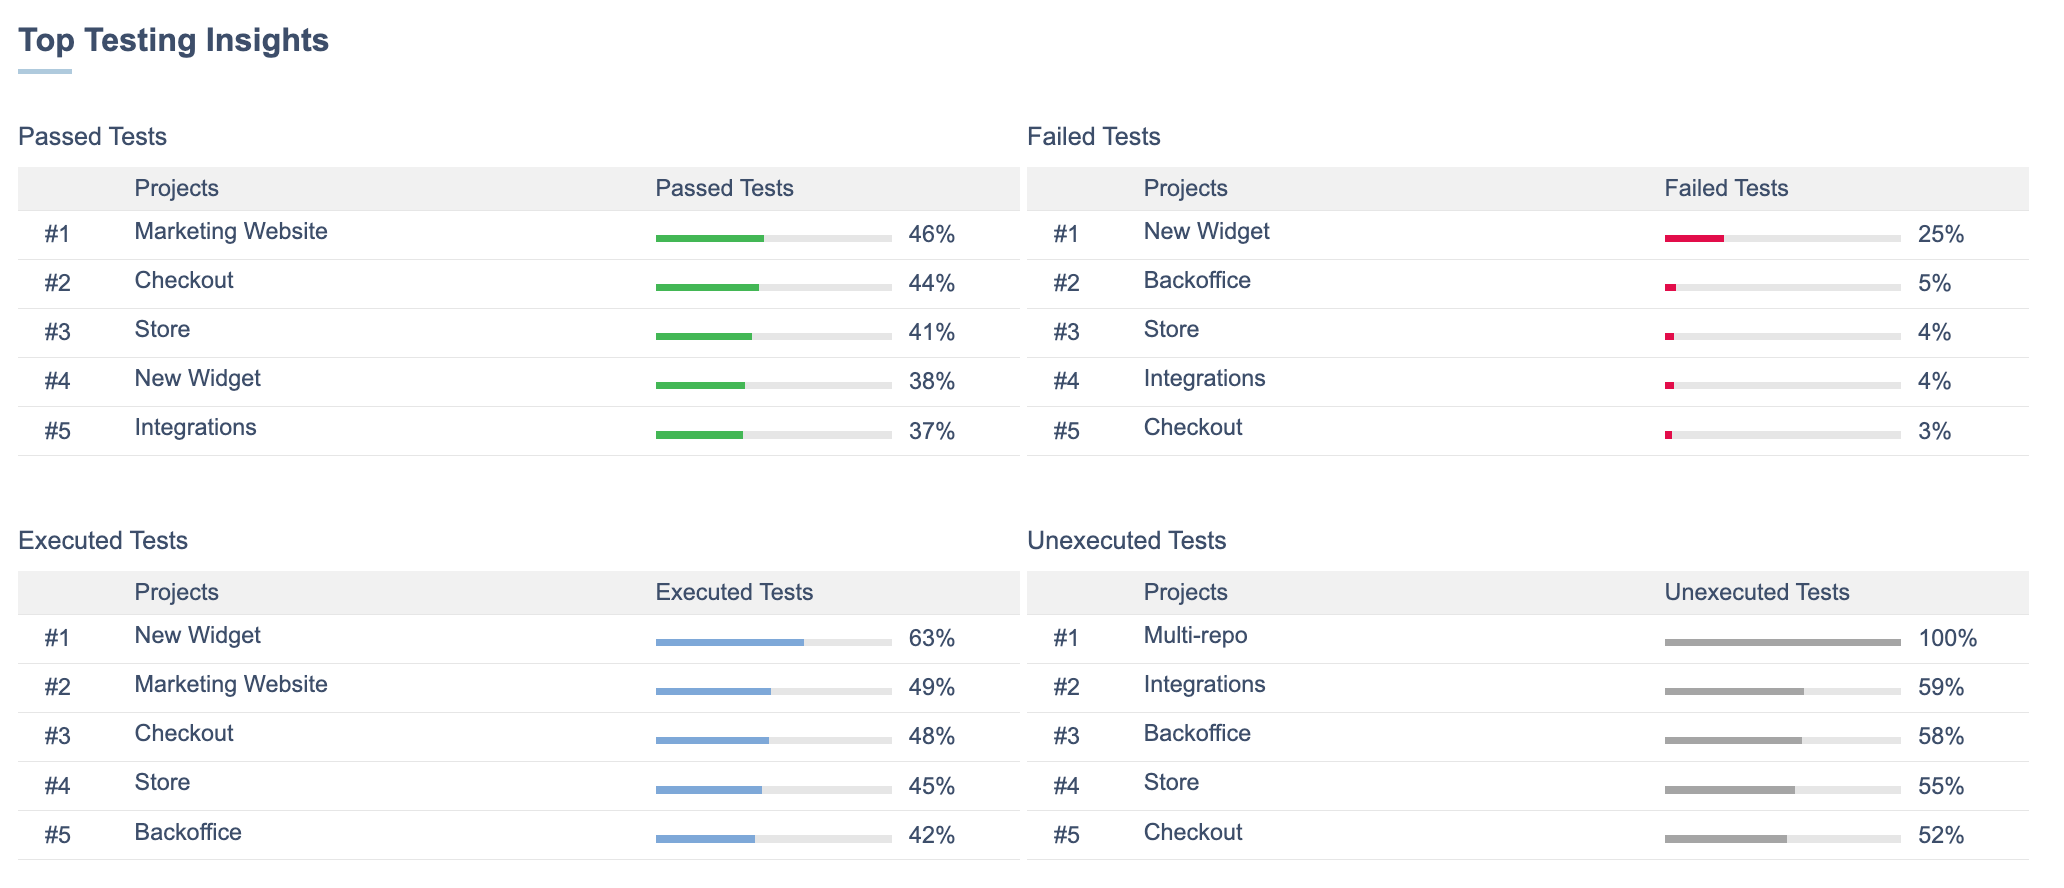Image resolution: width=2064 pixels, height=888 pixels.
Task: Click the Top Testing Insights heading
Action: click(x=173, y=40)
